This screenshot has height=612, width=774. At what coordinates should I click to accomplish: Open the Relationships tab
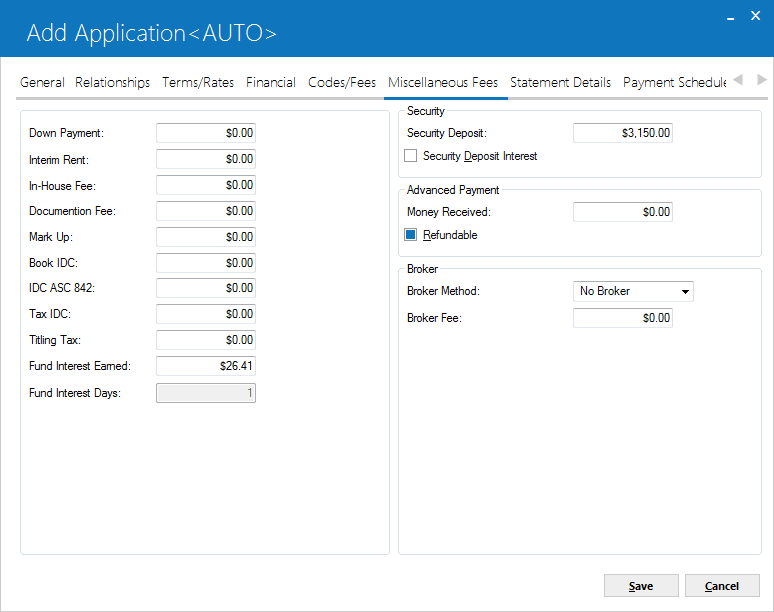113,82
